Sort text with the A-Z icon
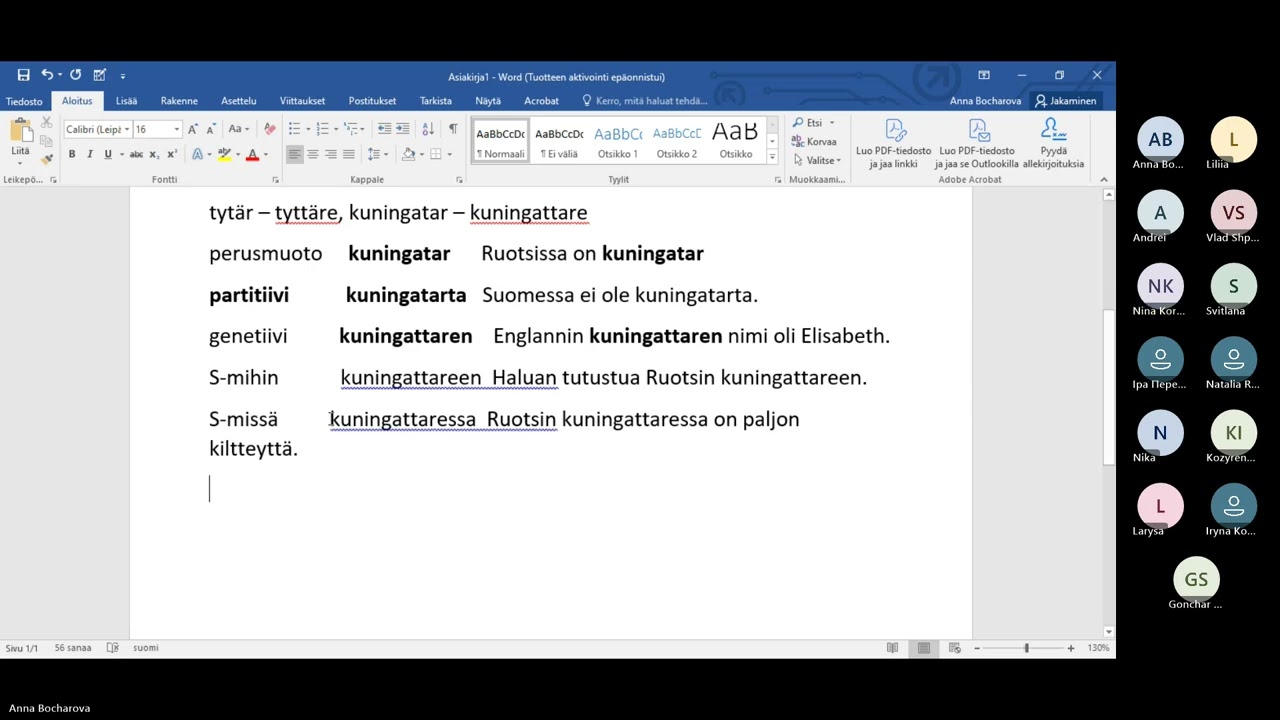 (x=428, y=129)
